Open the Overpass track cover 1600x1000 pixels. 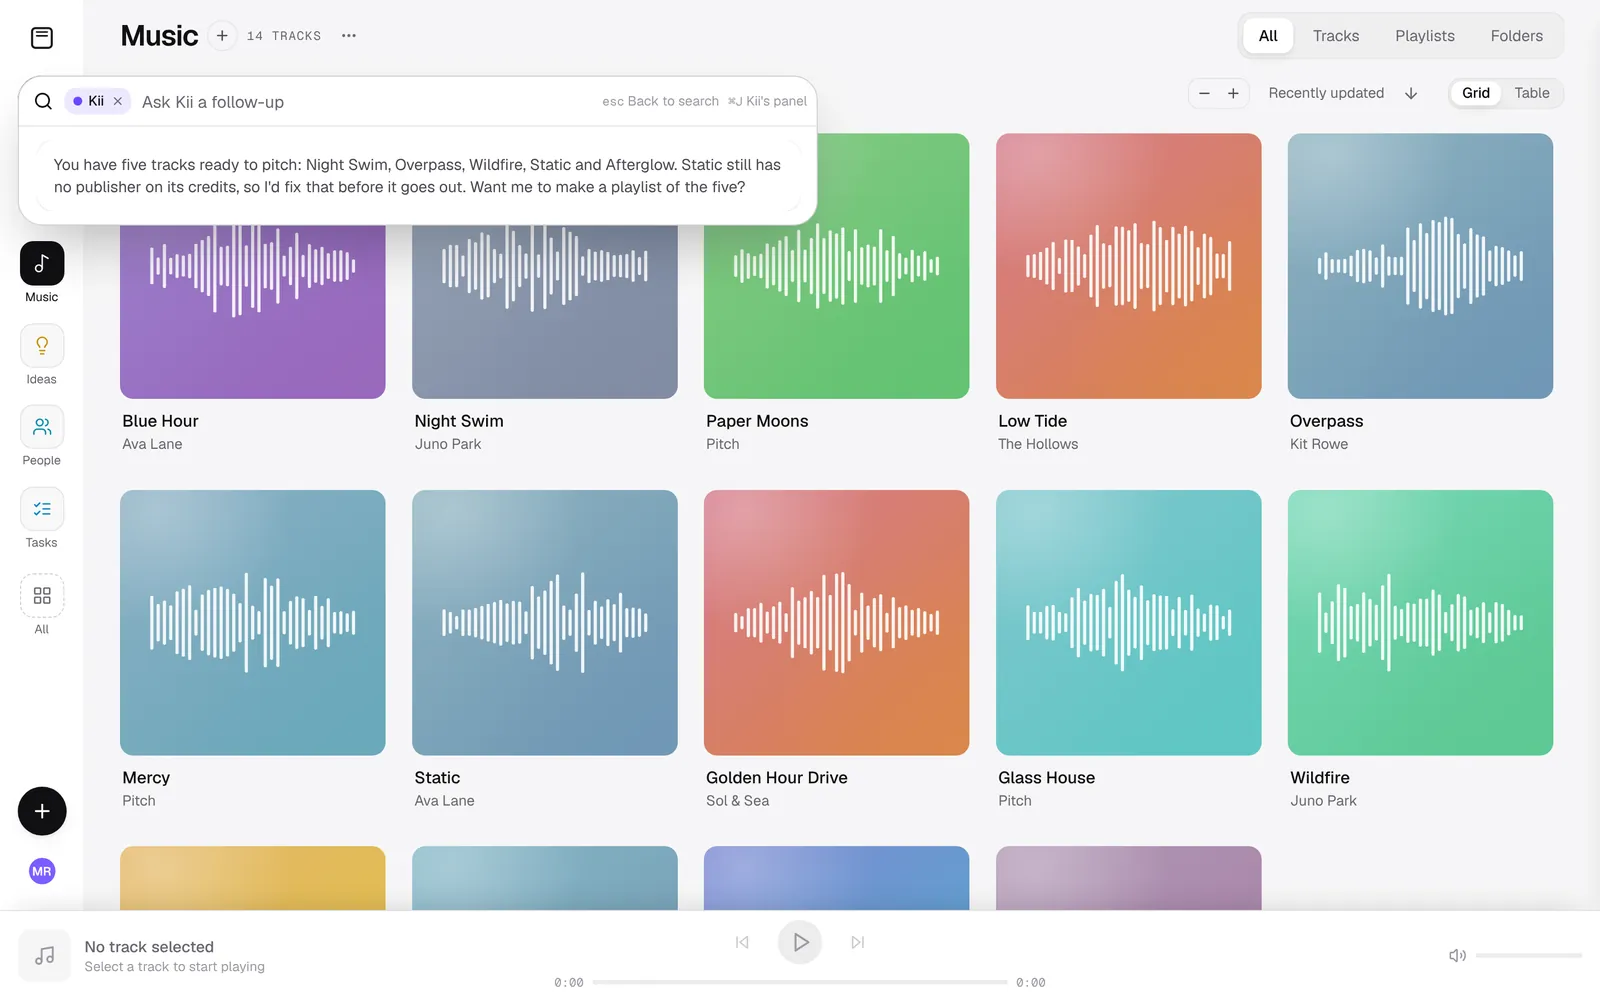pyautogui.click(x=1420, y=266)
